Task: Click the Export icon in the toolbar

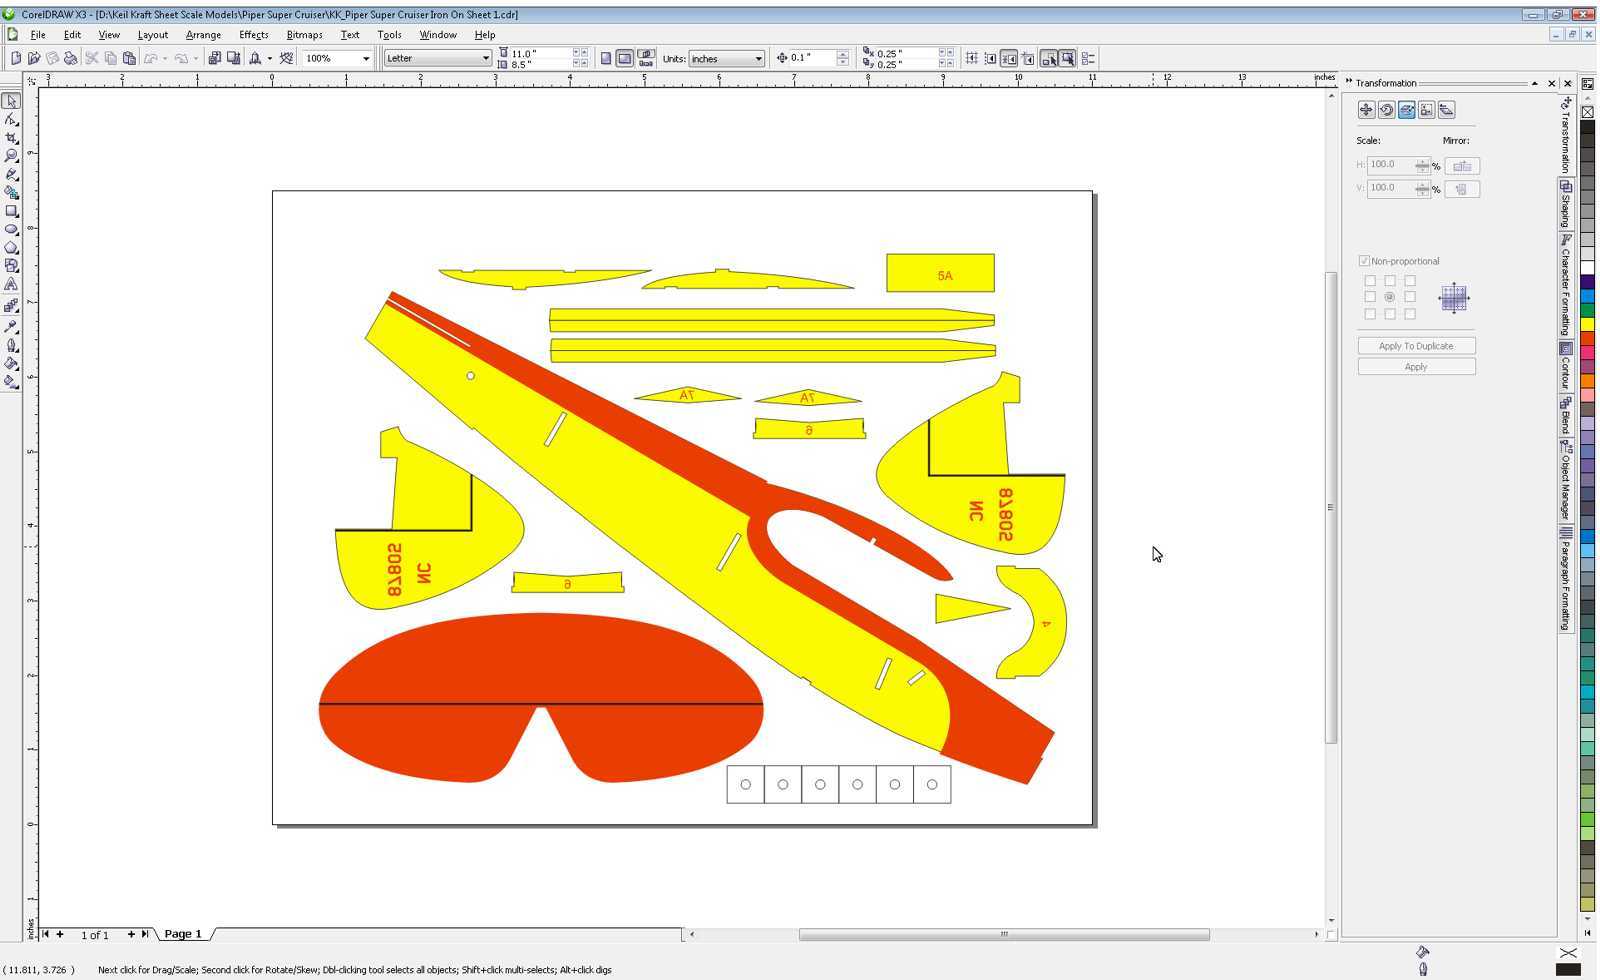Action: (233, 58)
